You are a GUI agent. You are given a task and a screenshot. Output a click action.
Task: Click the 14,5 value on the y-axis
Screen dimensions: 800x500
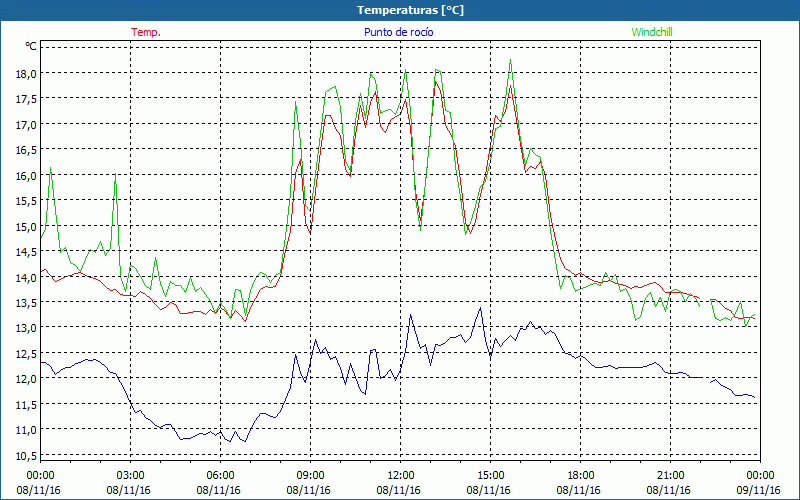click(x=26, y=252)
